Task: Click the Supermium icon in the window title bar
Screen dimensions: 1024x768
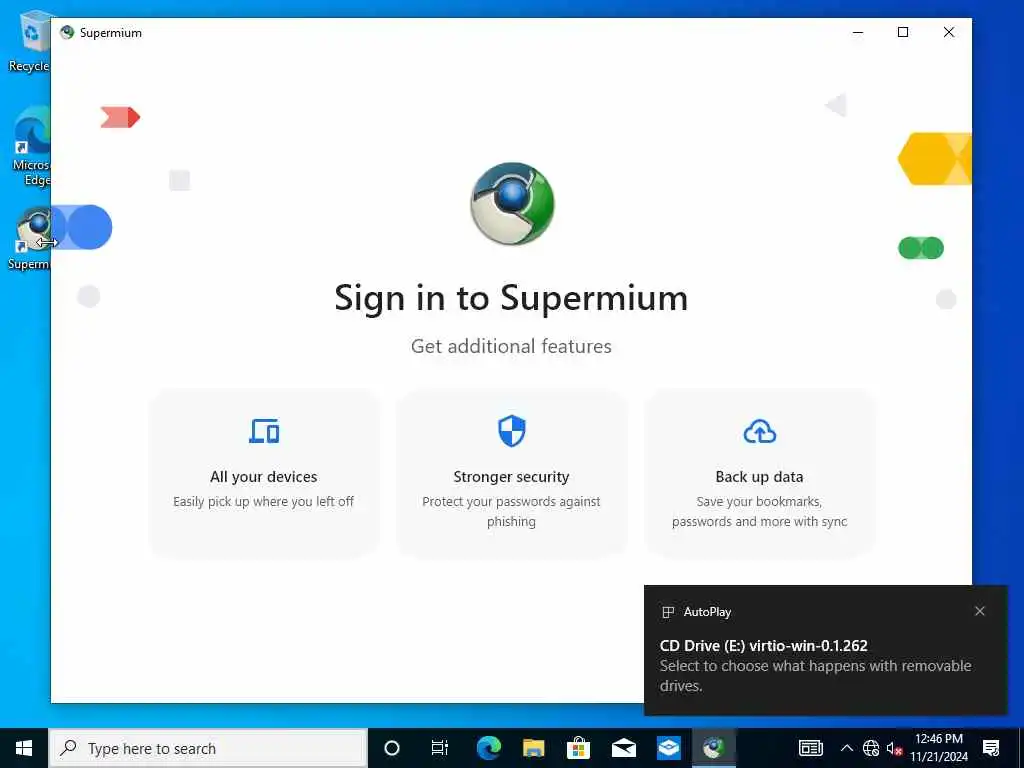Action: pyautogui.click(x=67, y=32)
